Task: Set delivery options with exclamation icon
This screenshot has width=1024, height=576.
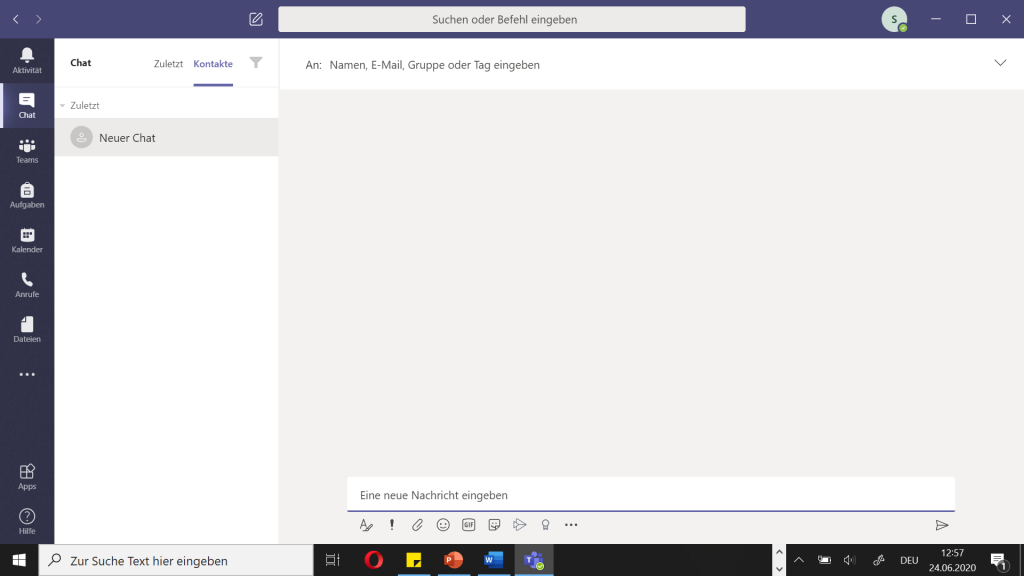Action: [x=392, y=525]
